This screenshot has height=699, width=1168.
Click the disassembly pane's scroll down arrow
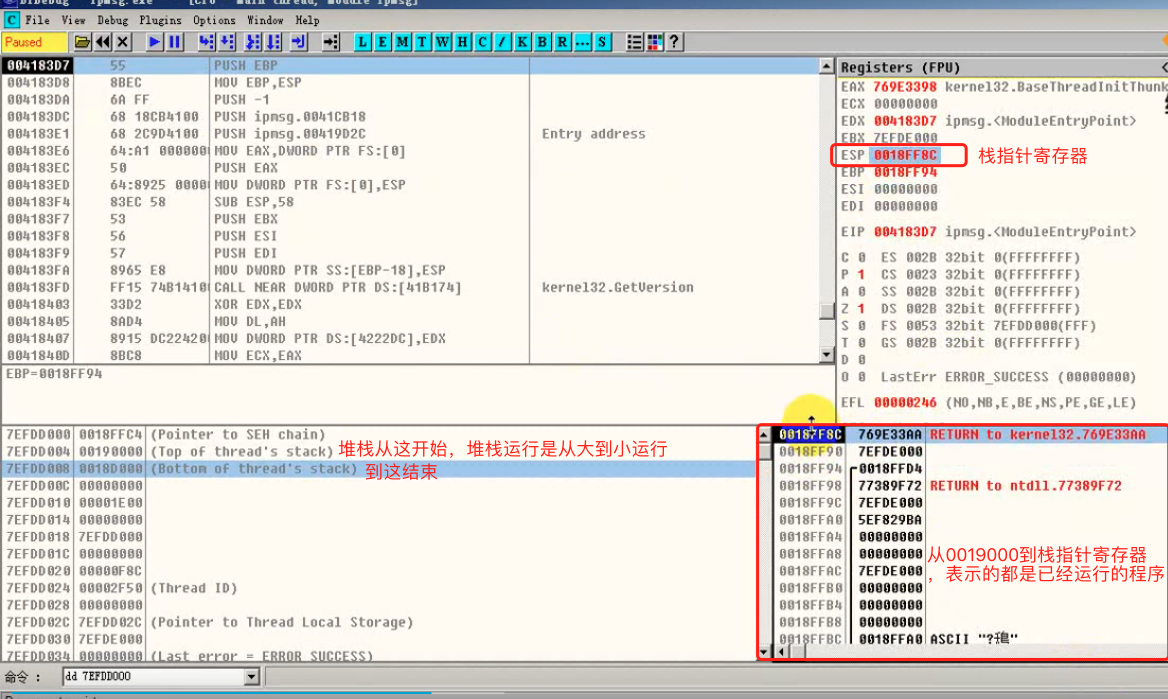tap(826, 355)
